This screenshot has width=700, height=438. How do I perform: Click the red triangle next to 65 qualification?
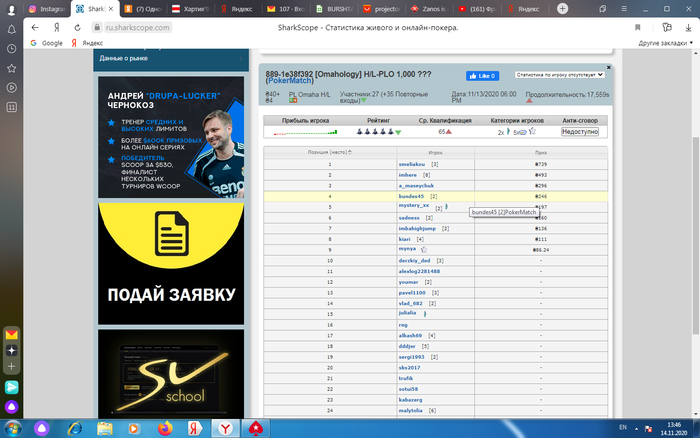(449, 132)
